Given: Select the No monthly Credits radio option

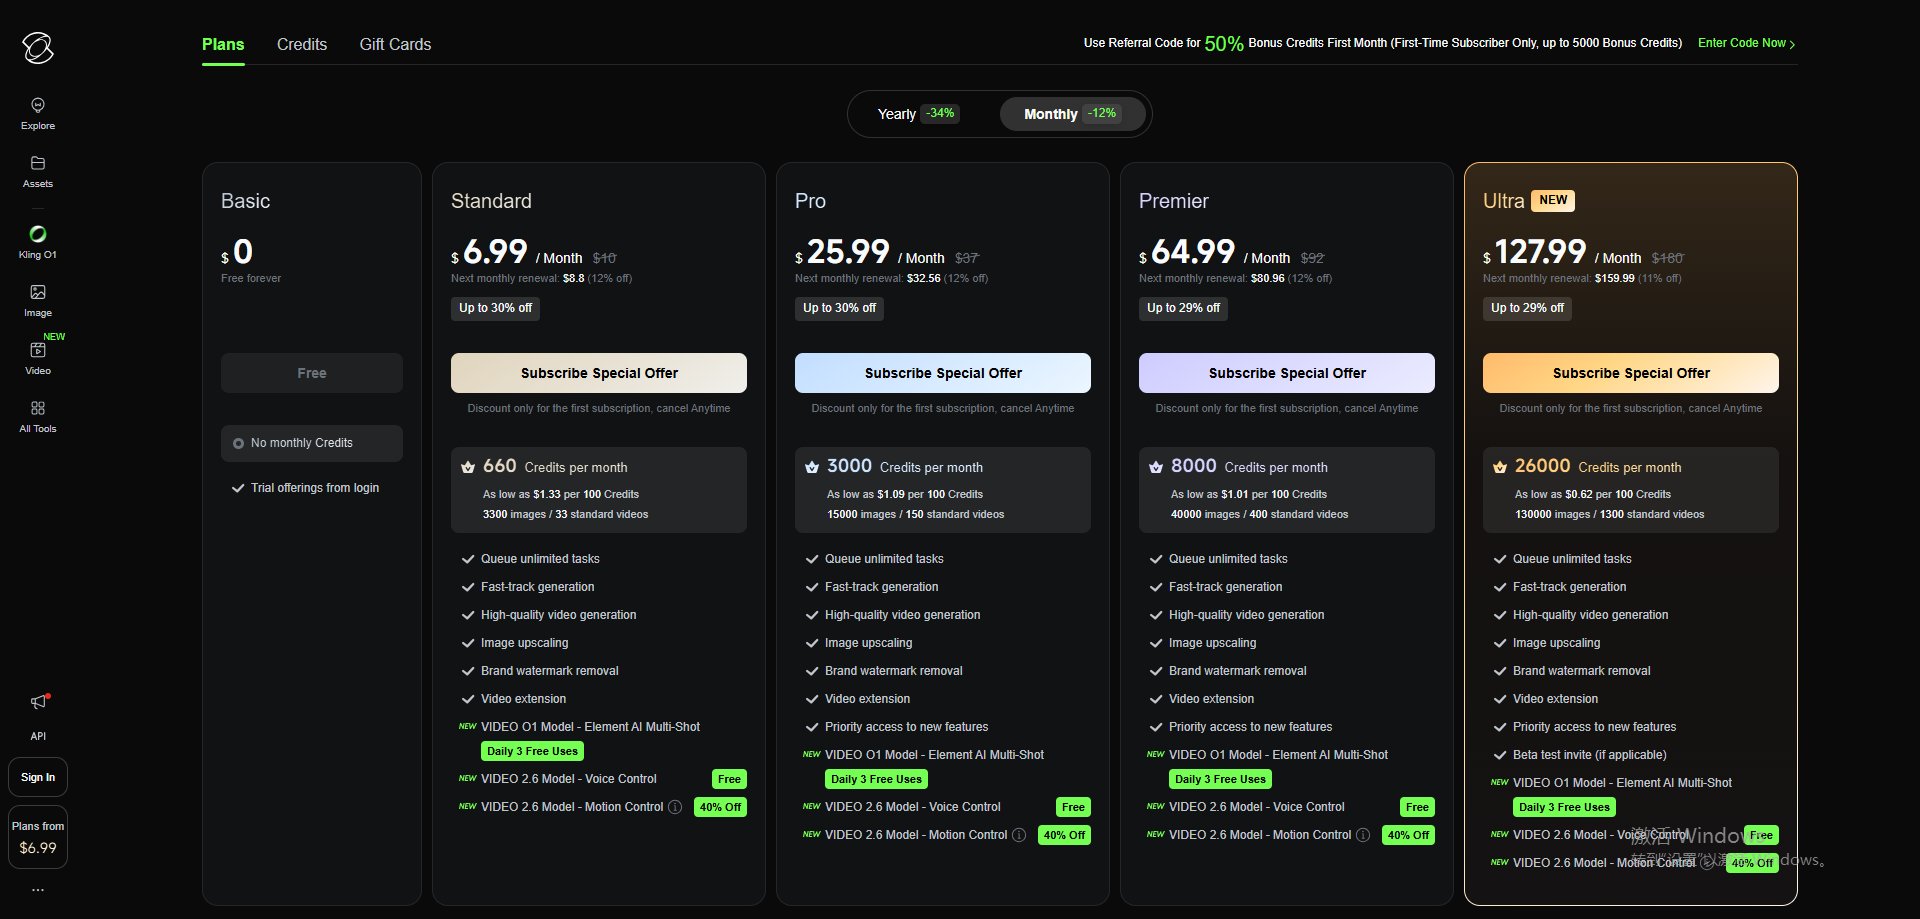Looking at the screenshot, I should 239,443.
